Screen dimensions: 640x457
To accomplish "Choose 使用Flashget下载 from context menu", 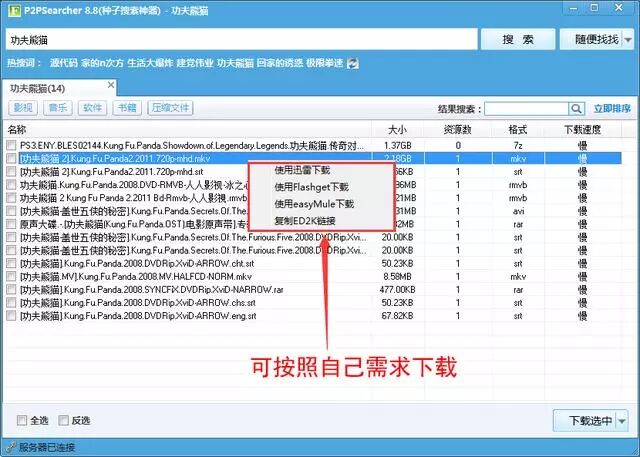I will [311, 187].
